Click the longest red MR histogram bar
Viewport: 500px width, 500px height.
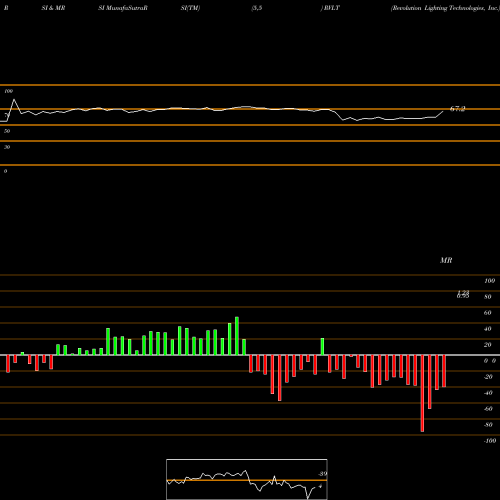[x=423, y=393]
